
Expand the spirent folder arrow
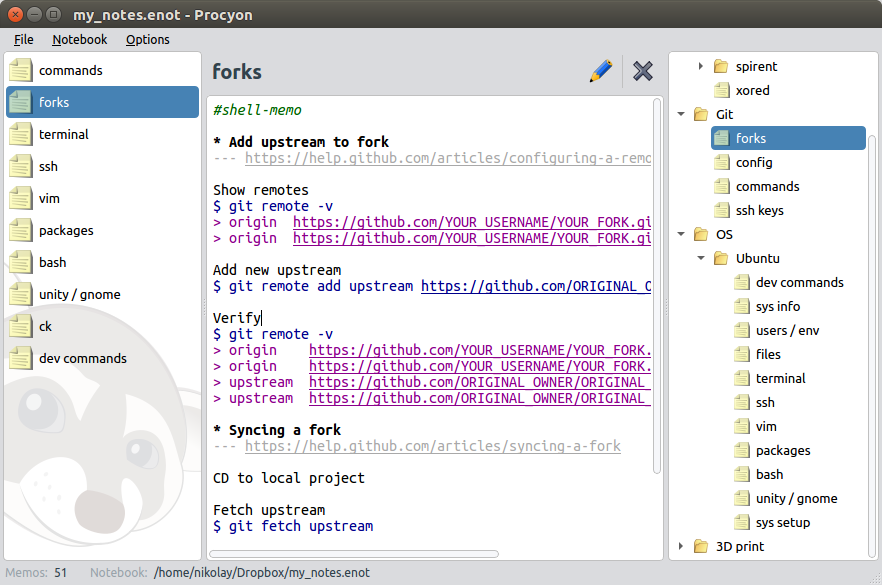(x=701, y=66)
